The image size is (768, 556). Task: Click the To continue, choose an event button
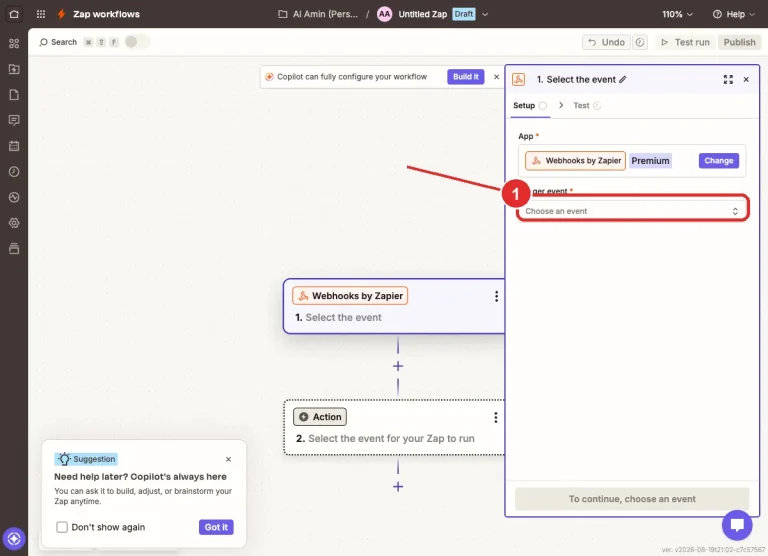pyautogui.click(x=632, y=499)
